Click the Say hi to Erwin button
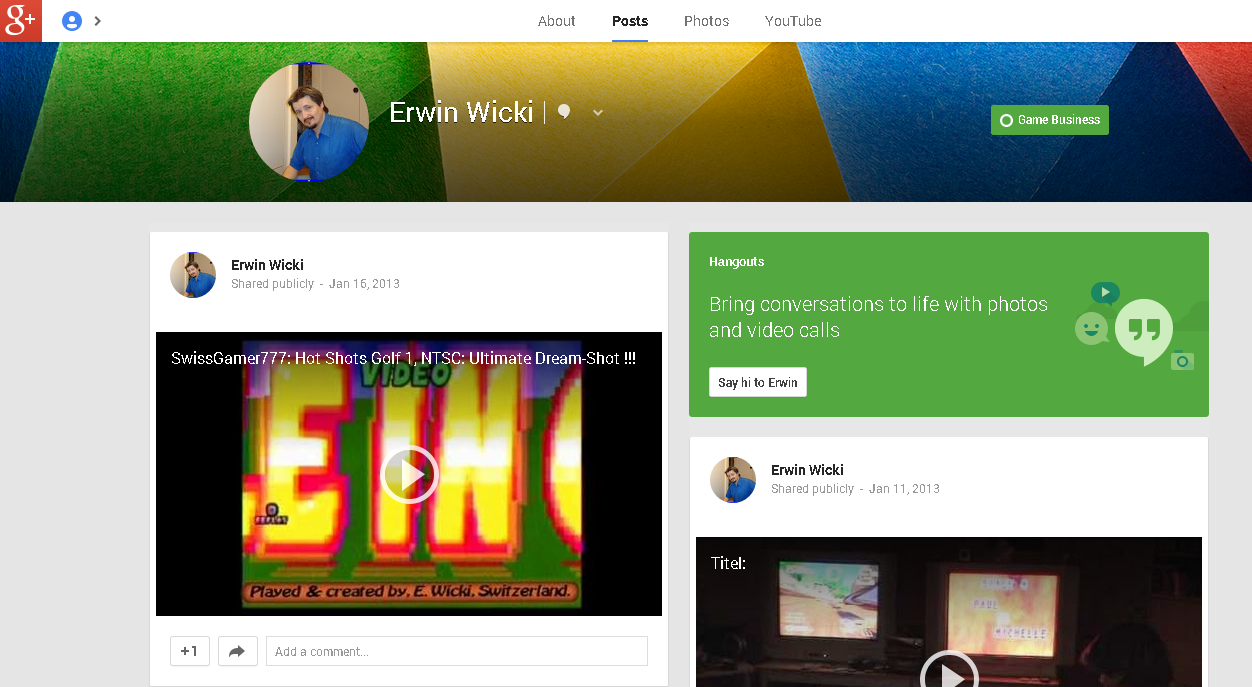Viewport: 1252px width, 687px height. pyautogui.click(x=758, y=382)
